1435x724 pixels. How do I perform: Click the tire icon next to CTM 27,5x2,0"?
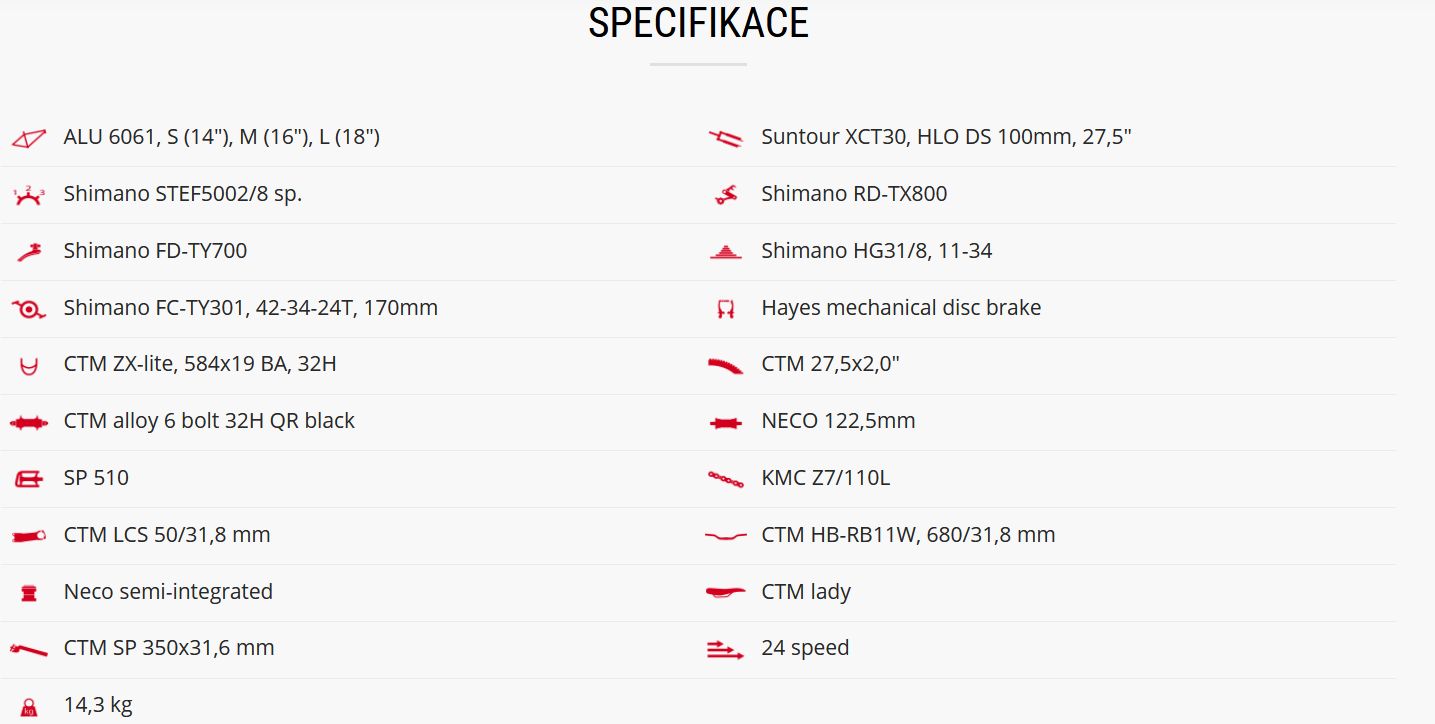point(726,366)
